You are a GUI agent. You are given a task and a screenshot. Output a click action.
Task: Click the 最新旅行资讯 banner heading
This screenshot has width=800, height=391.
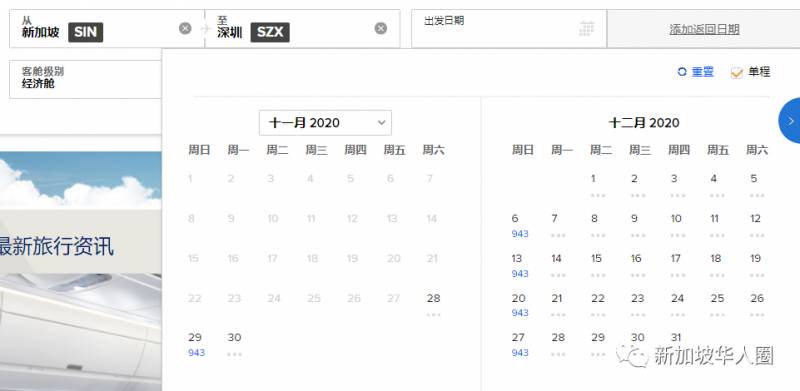tap(56, 247)
